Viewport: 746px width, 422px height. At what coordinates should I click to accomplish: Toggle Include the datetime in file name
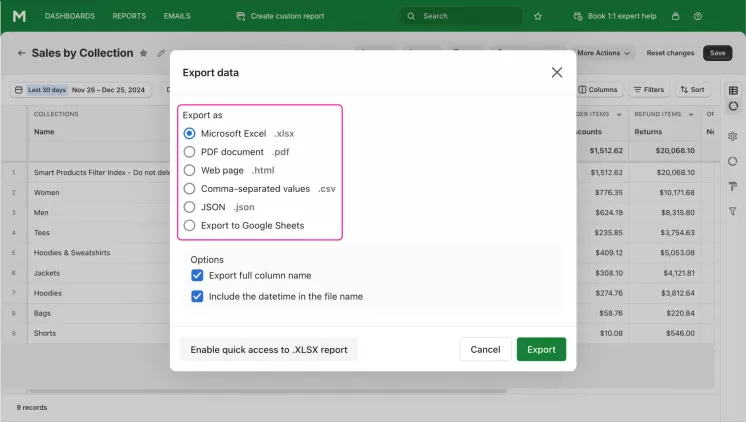(x=197, y=296)
